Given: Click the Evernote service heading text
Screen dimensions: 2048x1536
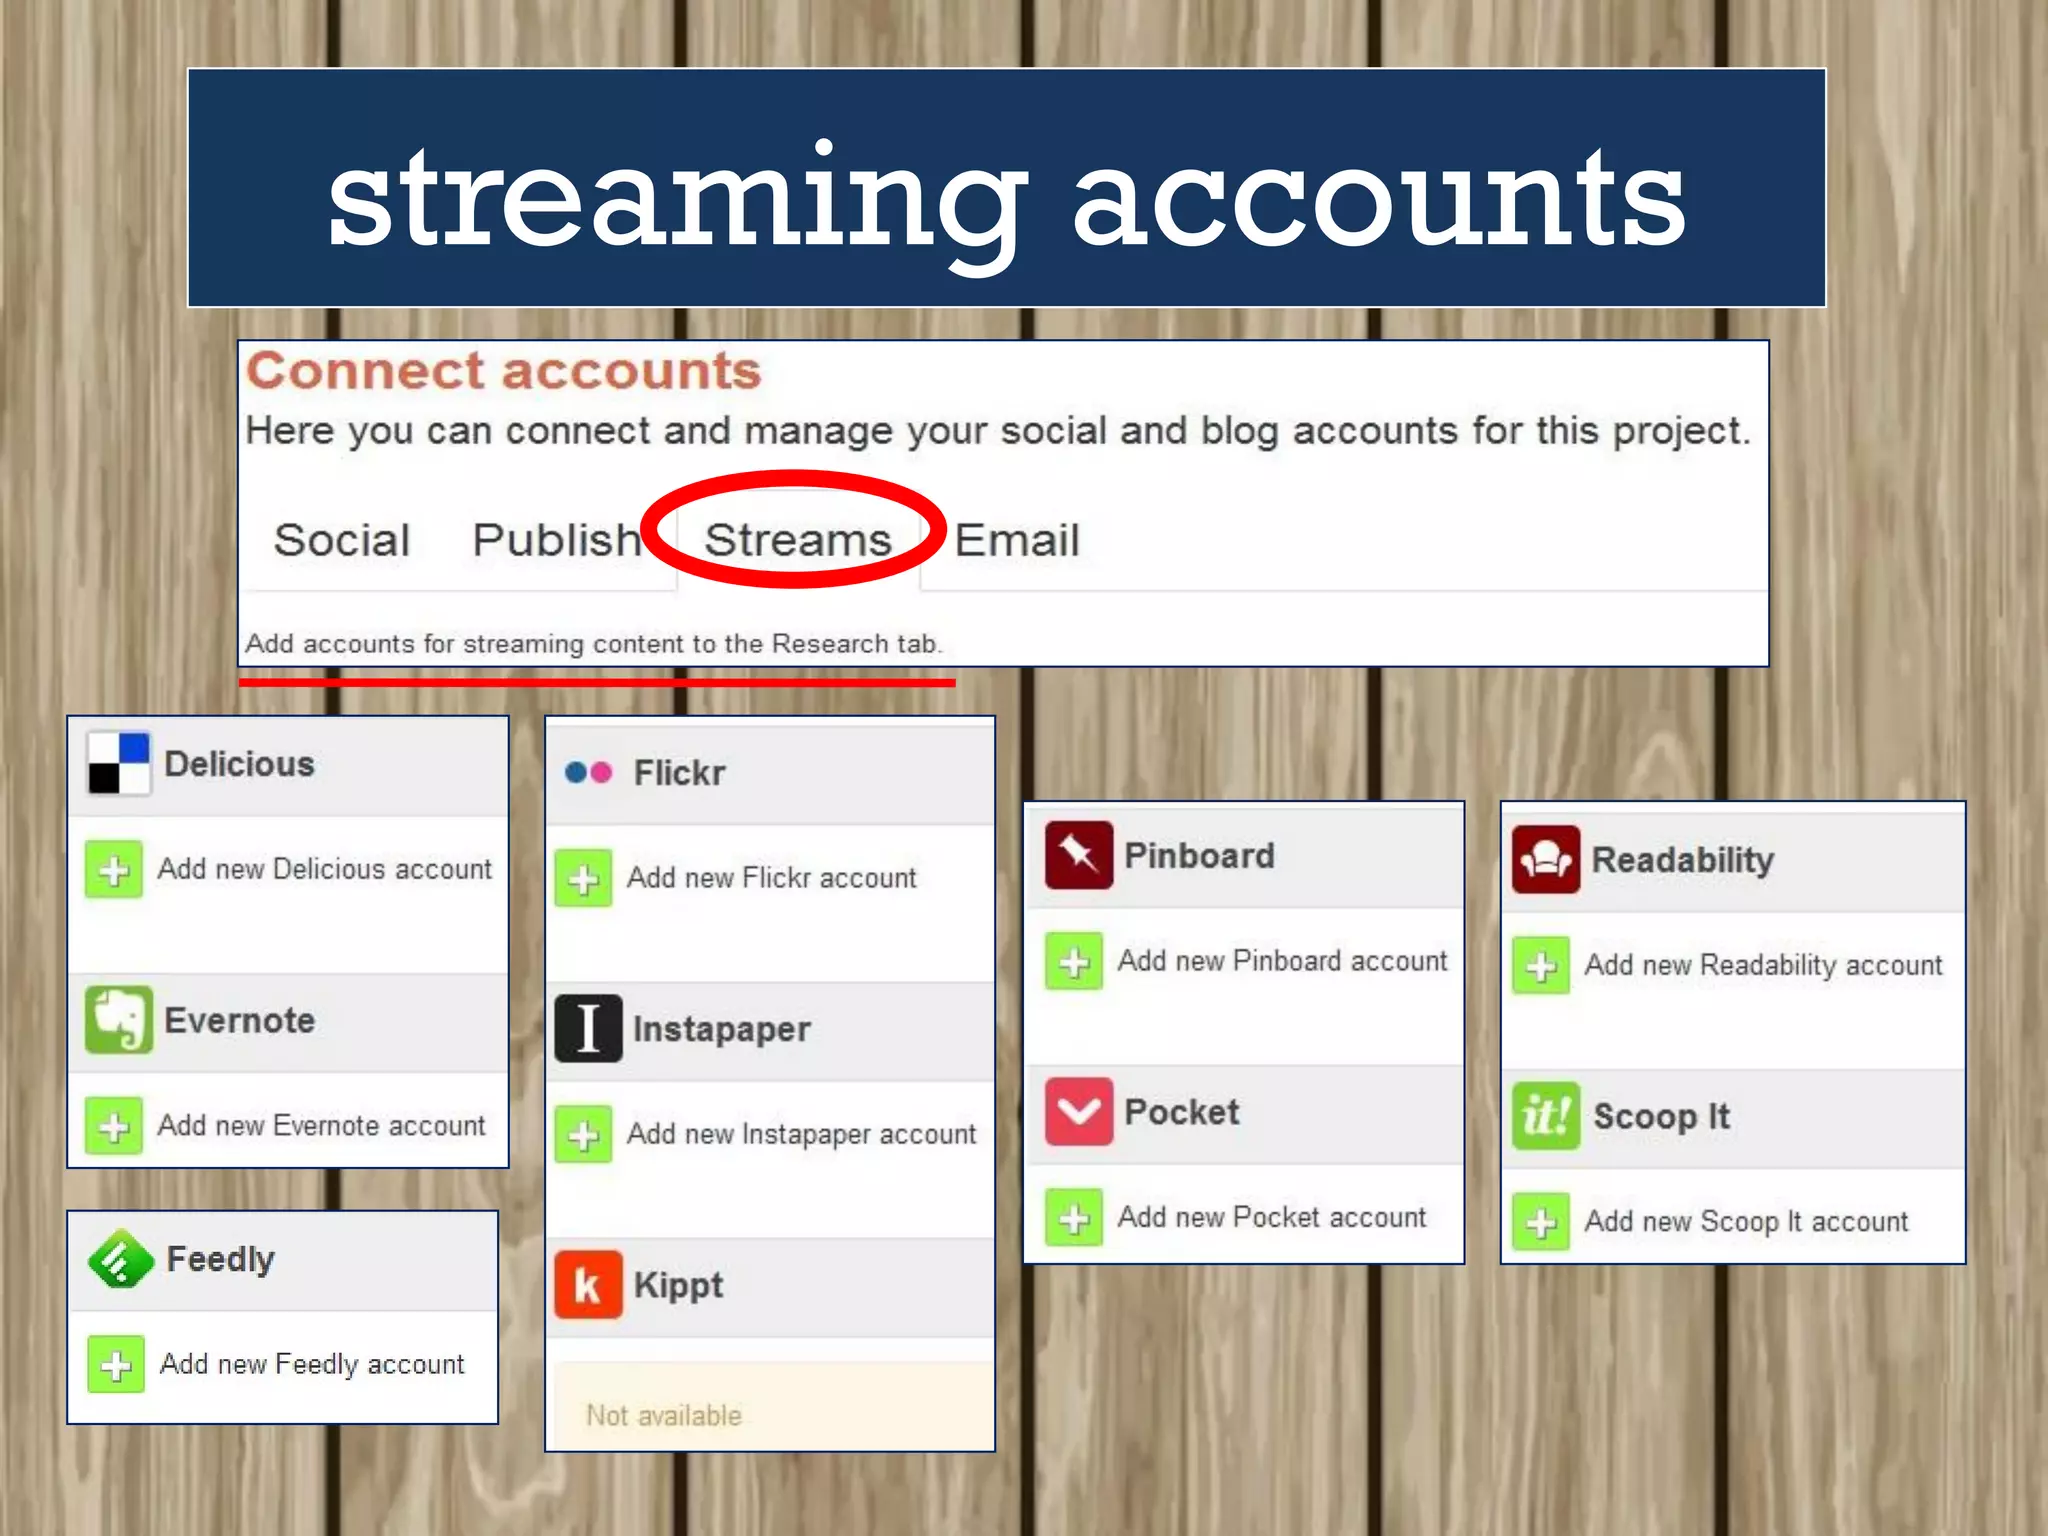Looking at the screenshot, I should pyautogui.click(x=239, y=1020).
